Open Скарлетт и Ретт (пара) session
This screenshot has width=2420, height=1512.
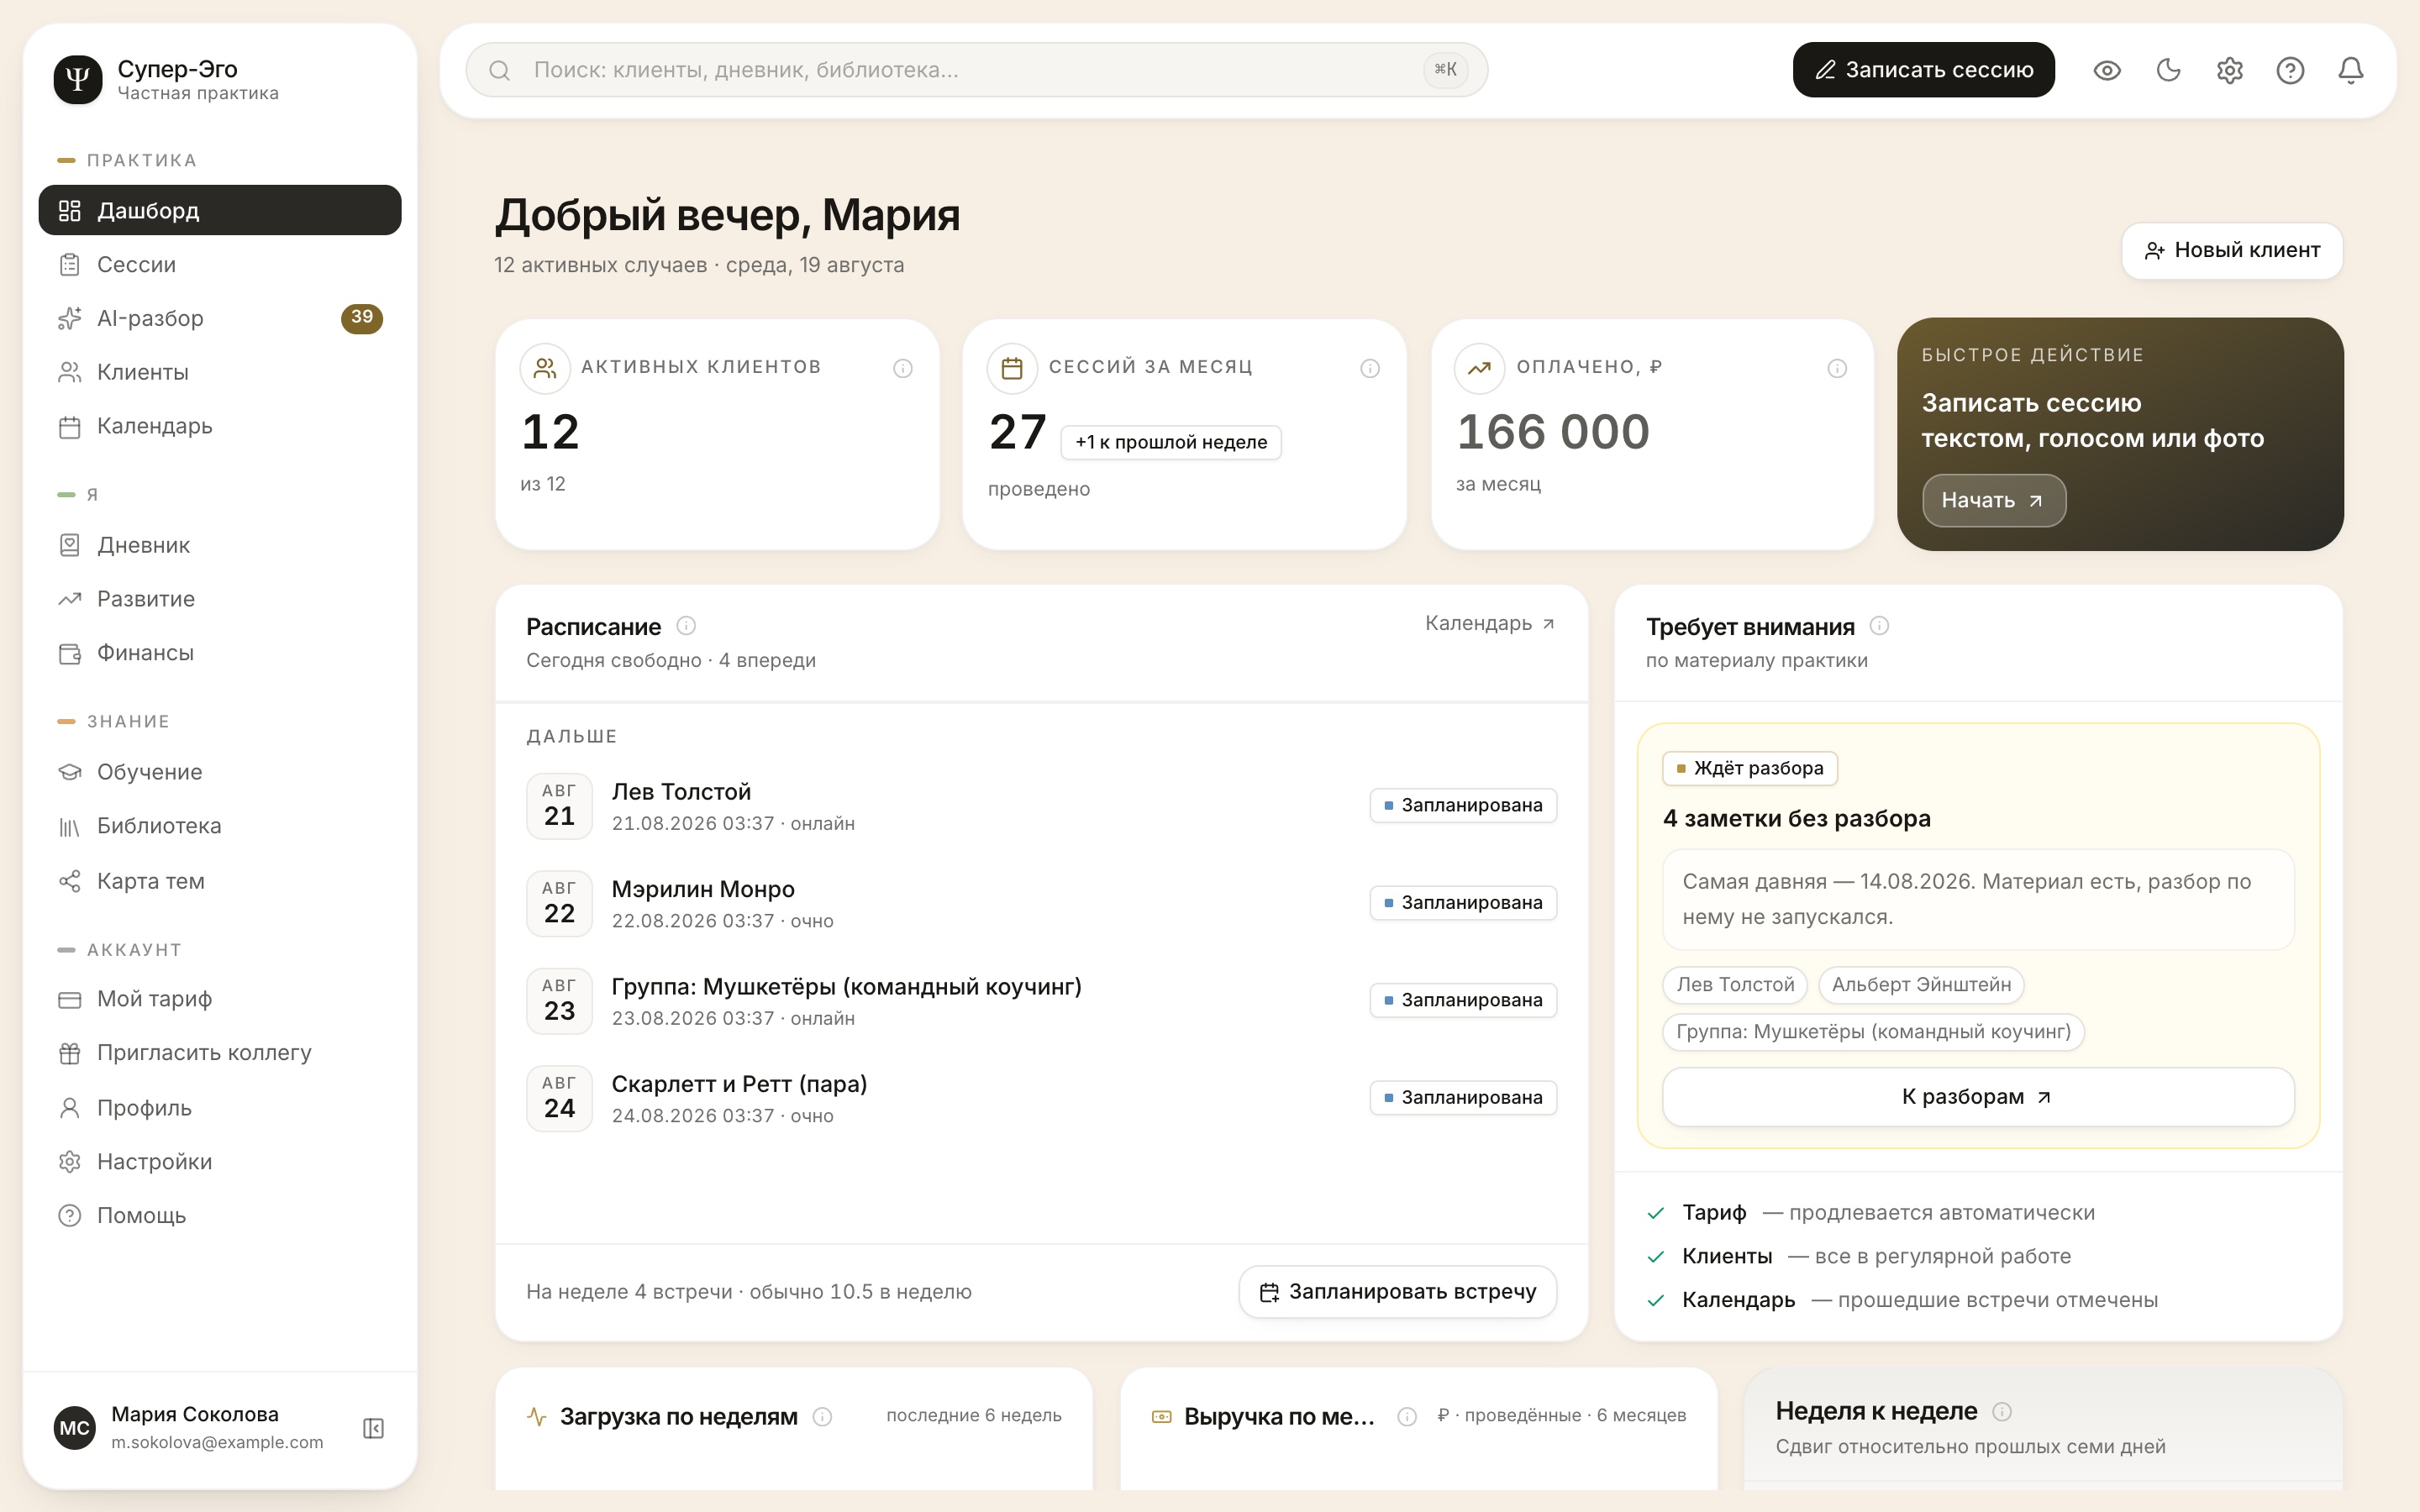click(1041, 1098)
